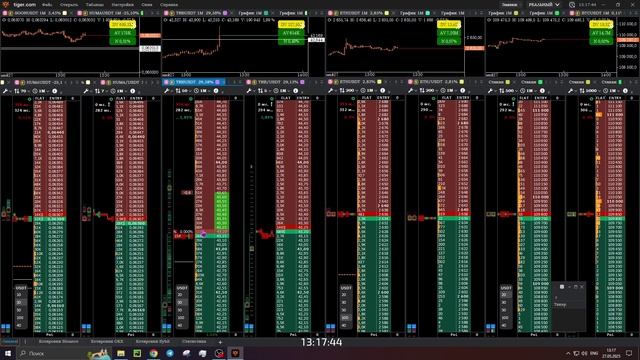Open the 5000 price-step dropdown in Стакан panel
The width and height of the screenshot is (640, 360).
(590, 91)
